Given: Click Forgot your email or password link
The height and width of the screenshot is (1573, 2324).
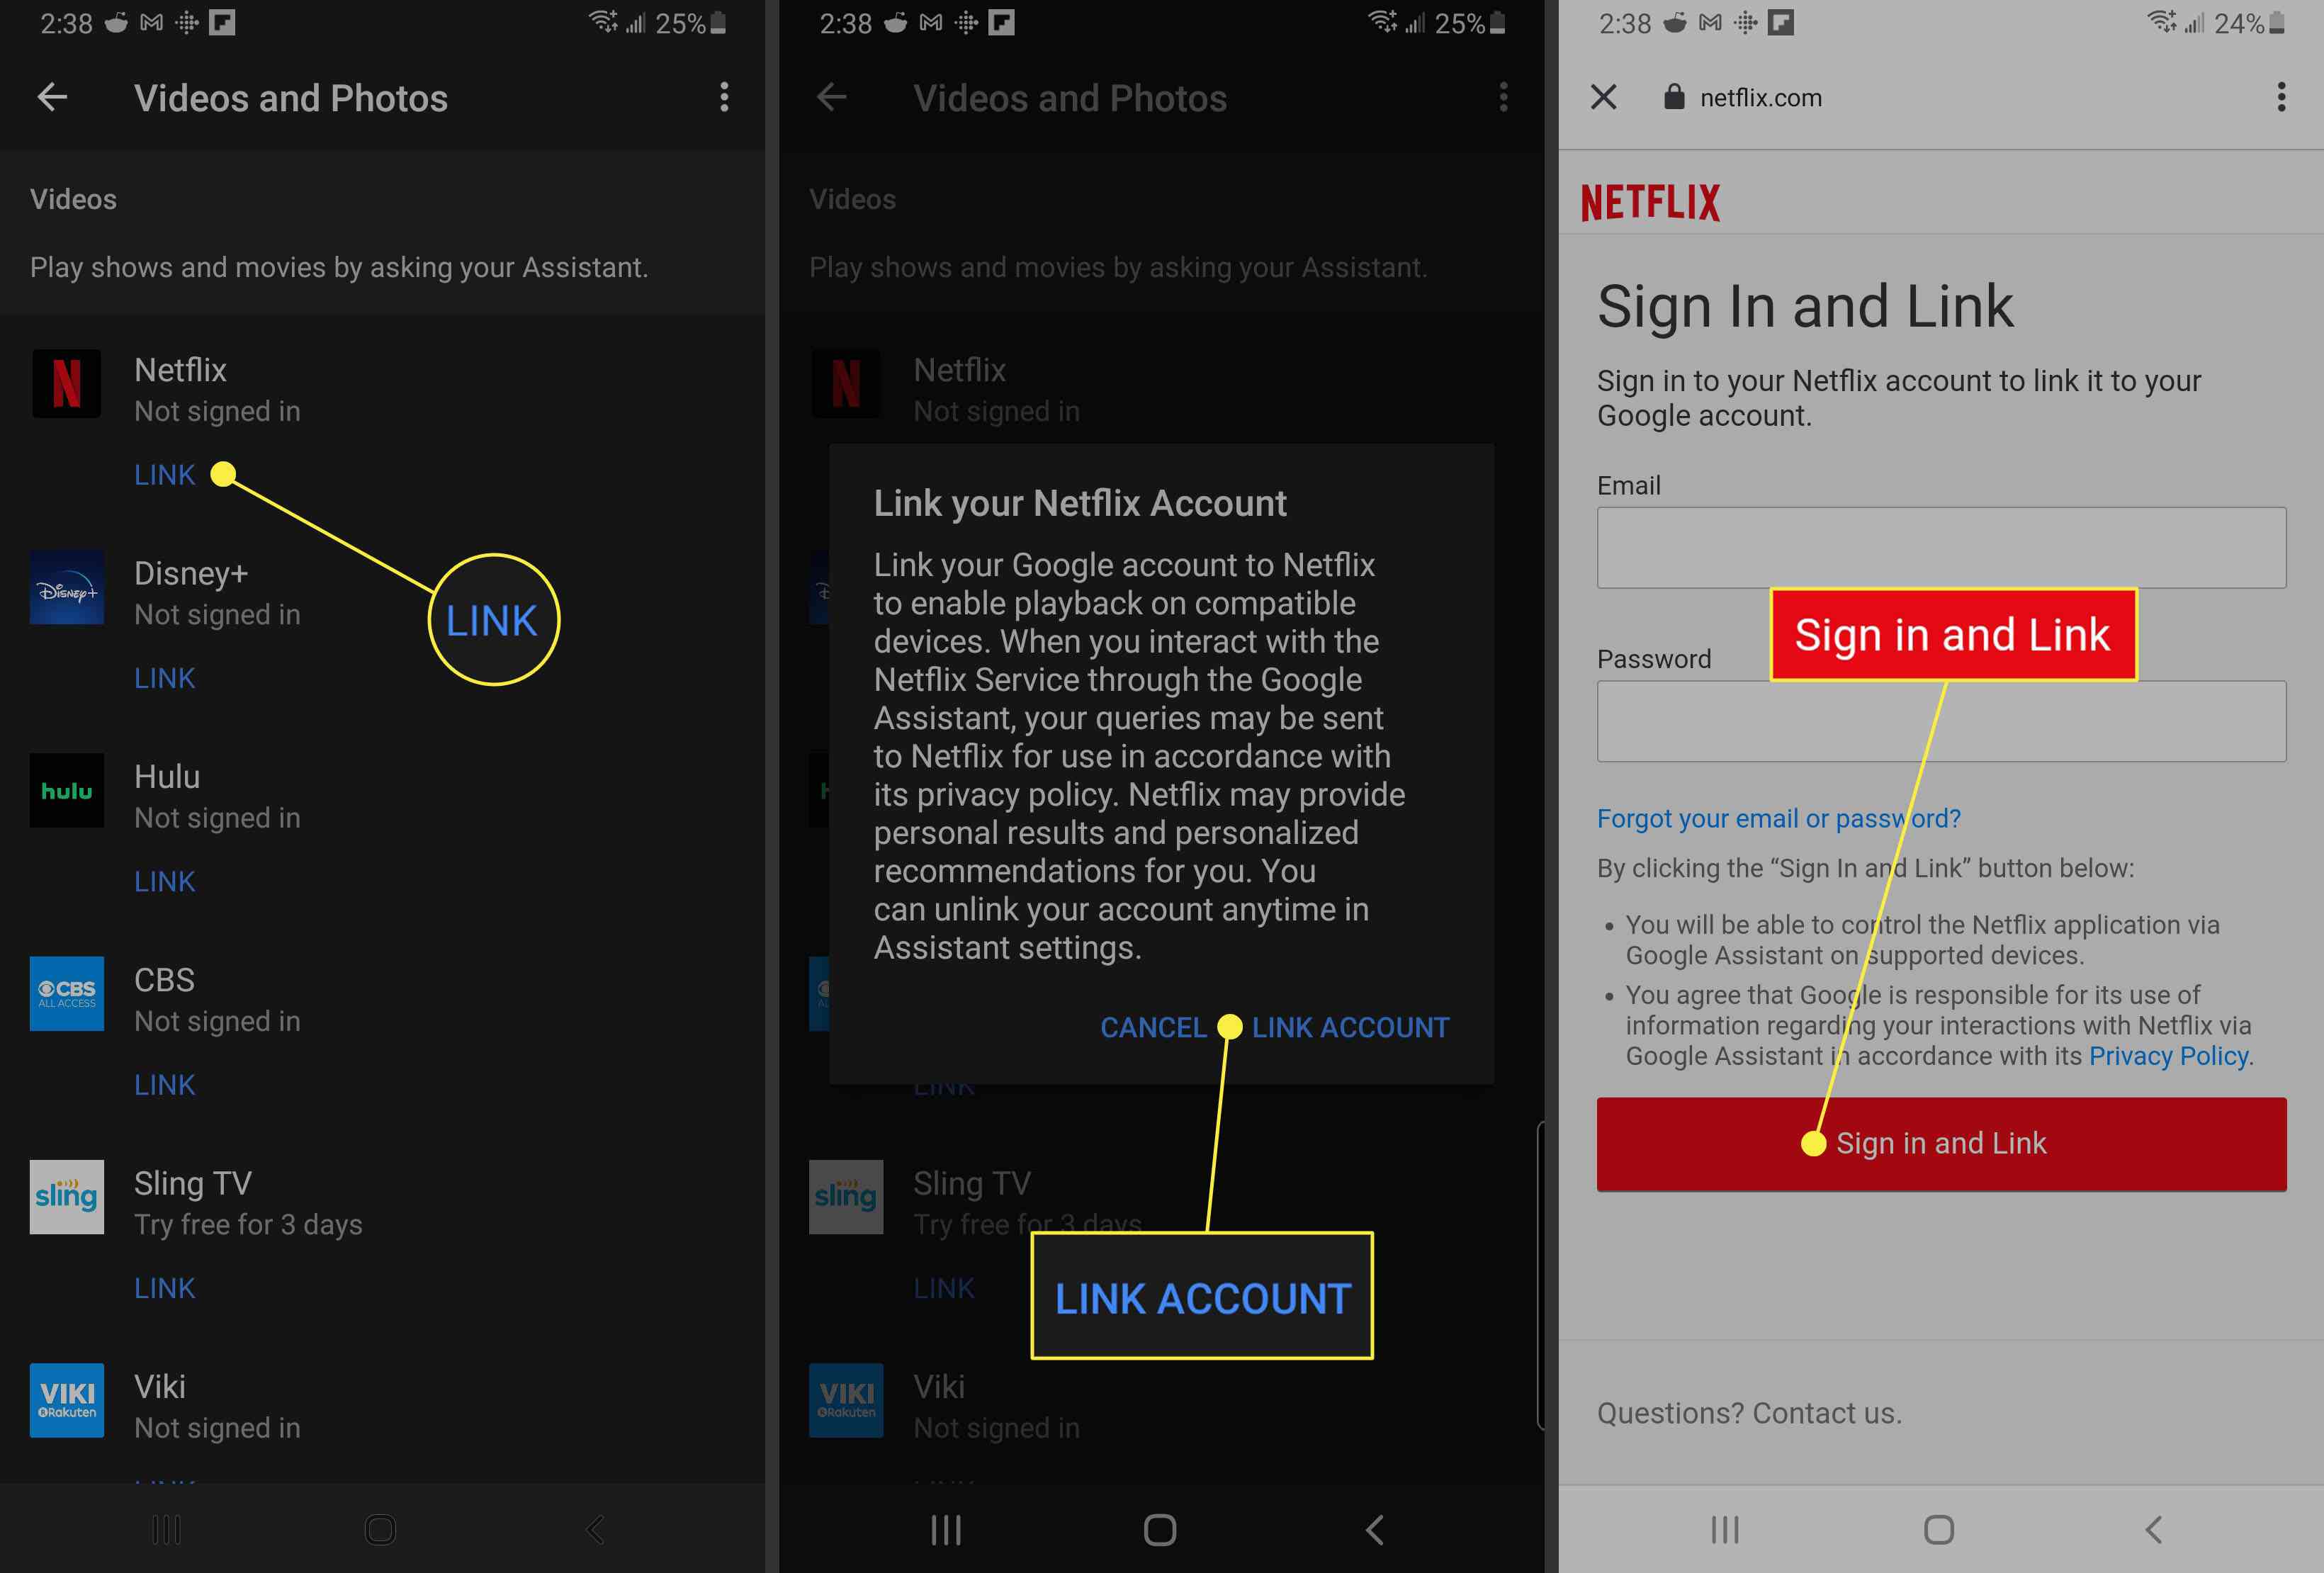Looking at the screenshot, I should point(1778,816).
